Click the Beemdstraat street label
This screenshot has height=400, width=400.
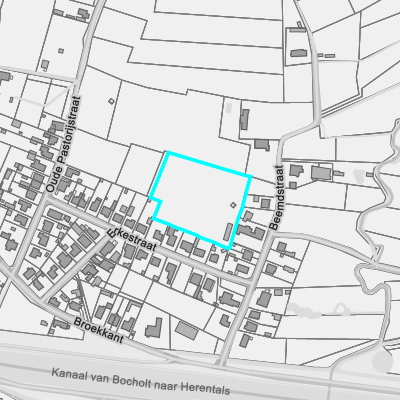tap(277, 197)
